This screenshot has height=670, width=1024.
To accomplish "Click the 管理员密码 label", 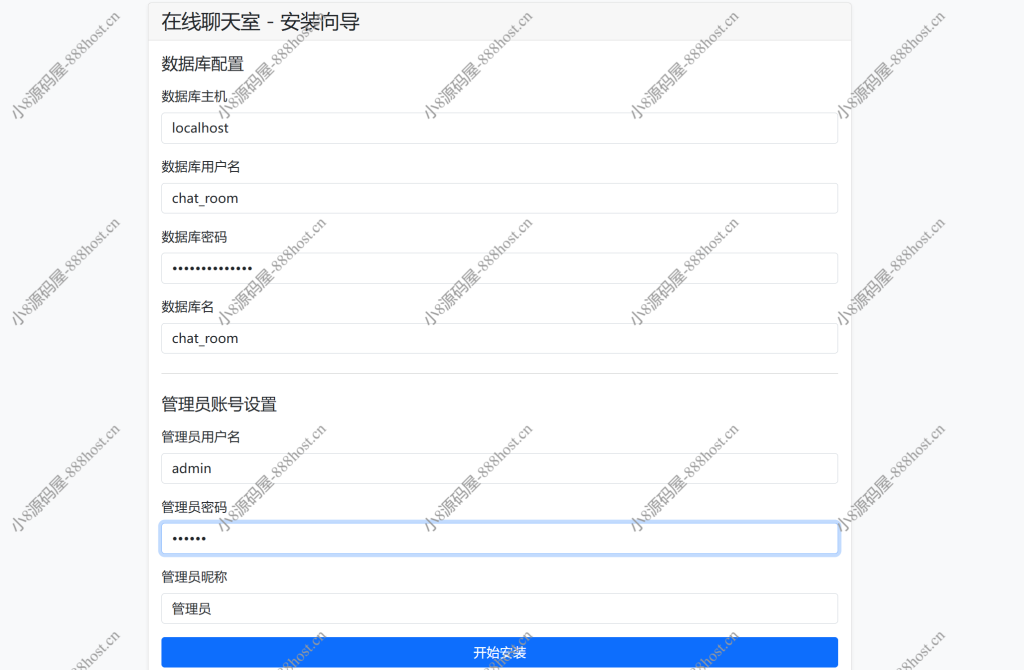I will click(x=194, y=507).
